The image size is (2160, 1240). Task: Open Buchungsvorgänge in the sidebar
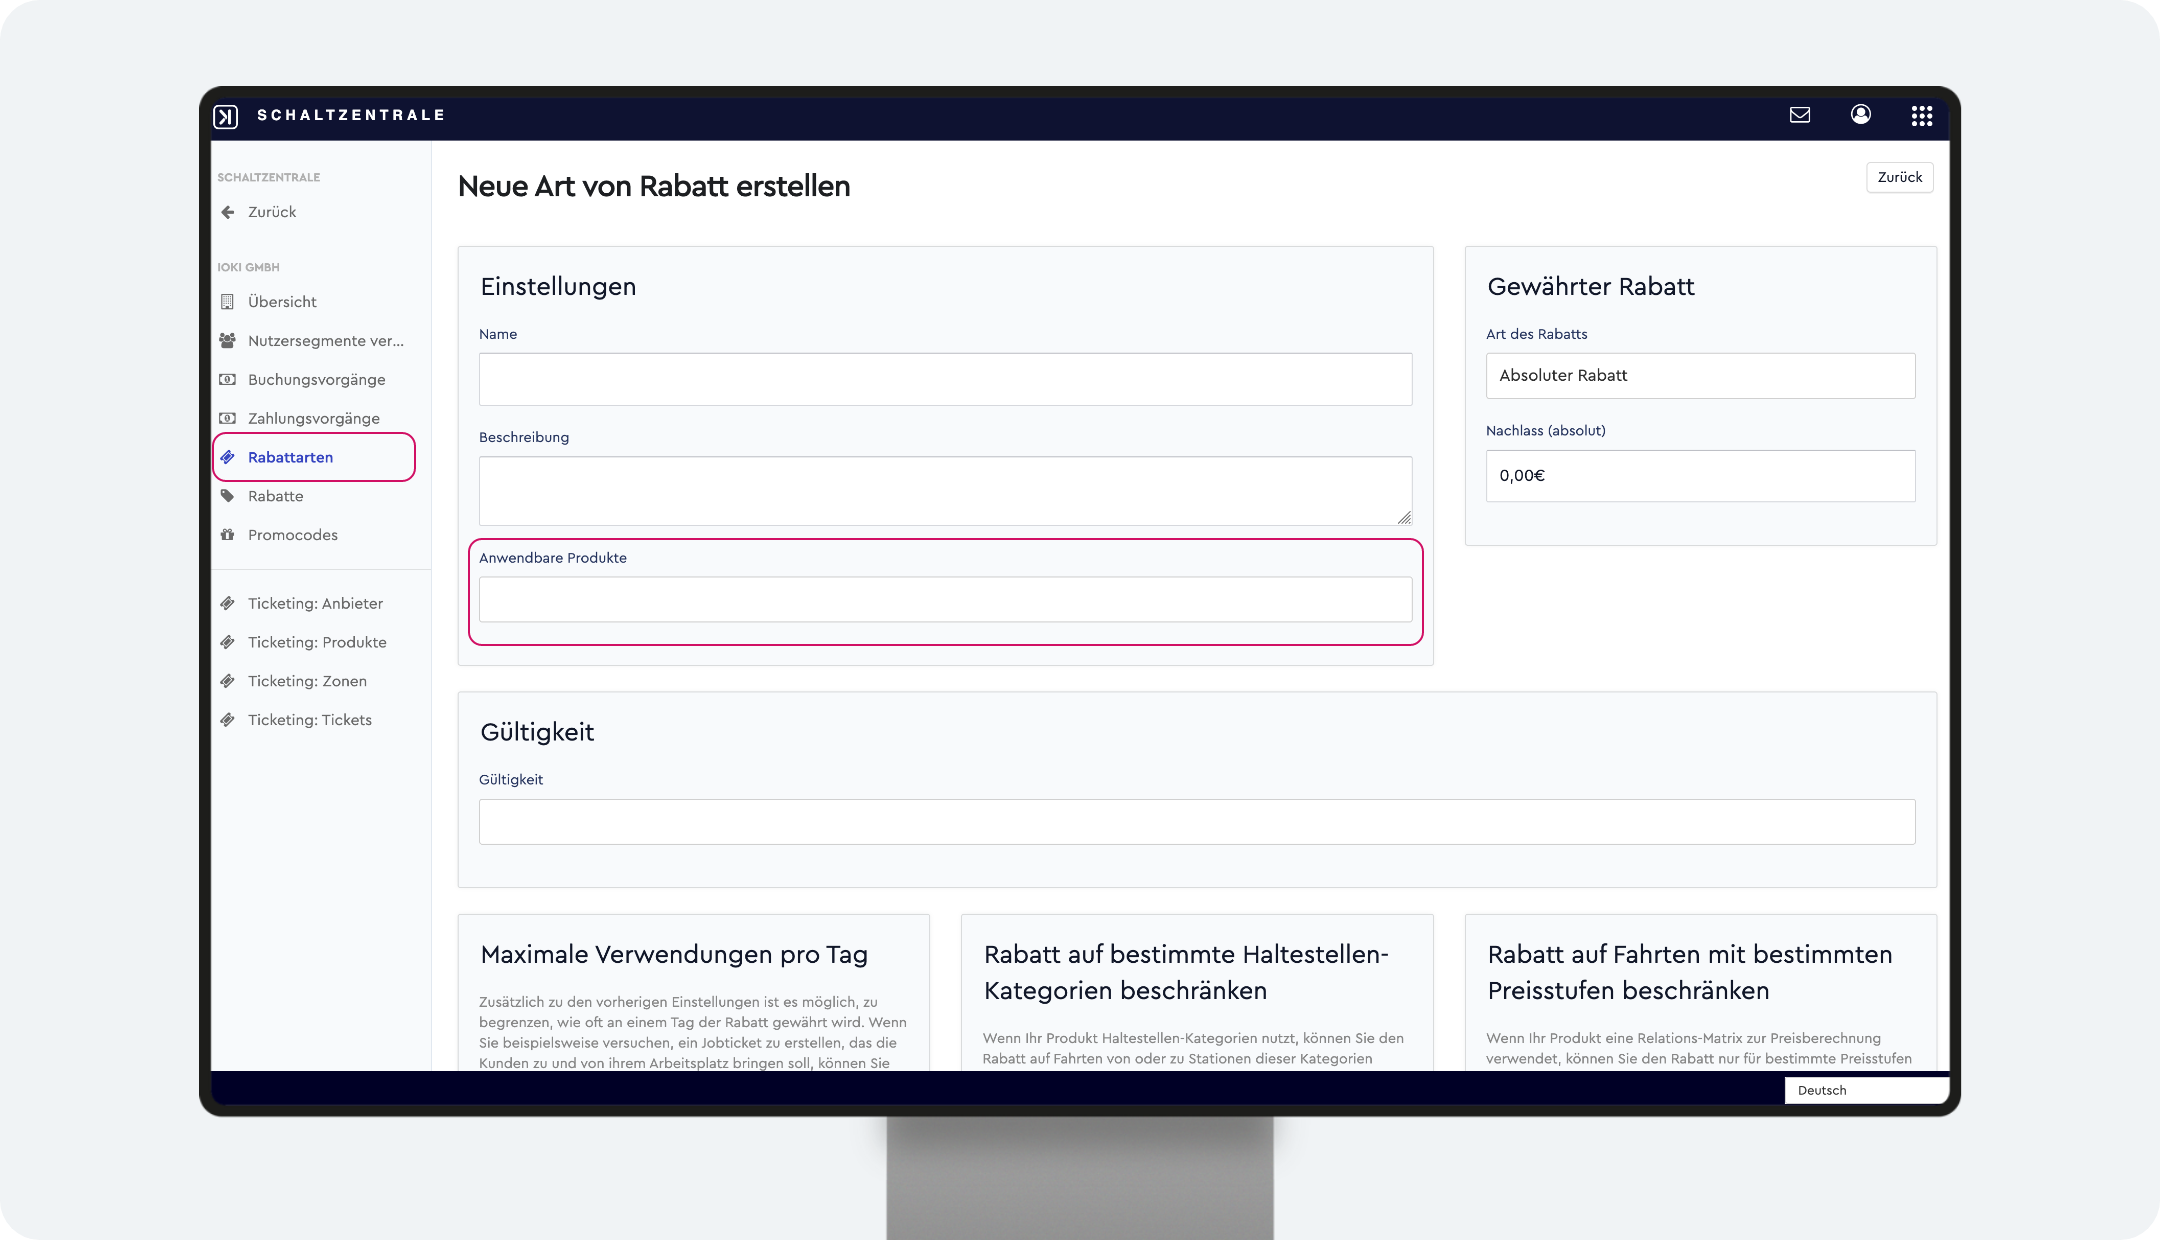pos(317,380)
